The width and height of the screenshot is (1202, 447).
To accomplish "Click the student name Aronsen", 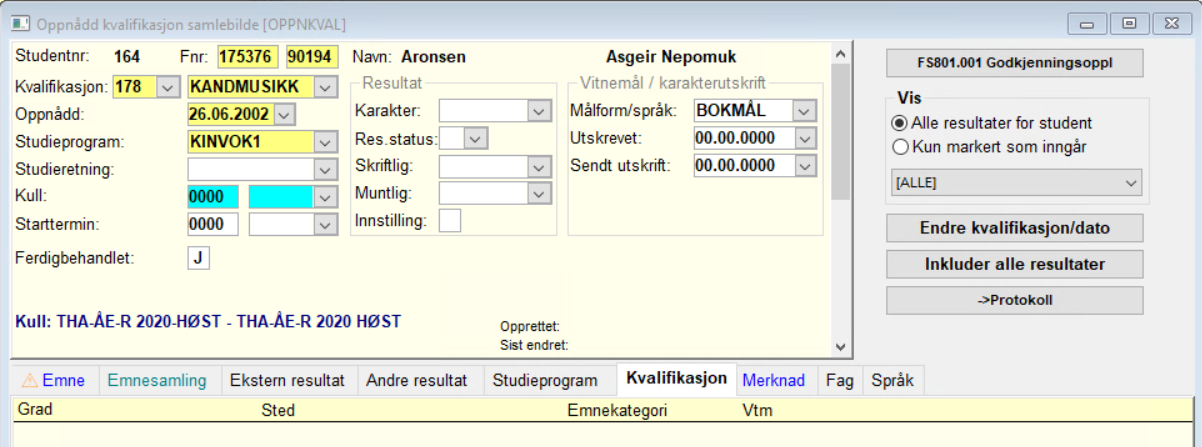I will pos(435,57).
